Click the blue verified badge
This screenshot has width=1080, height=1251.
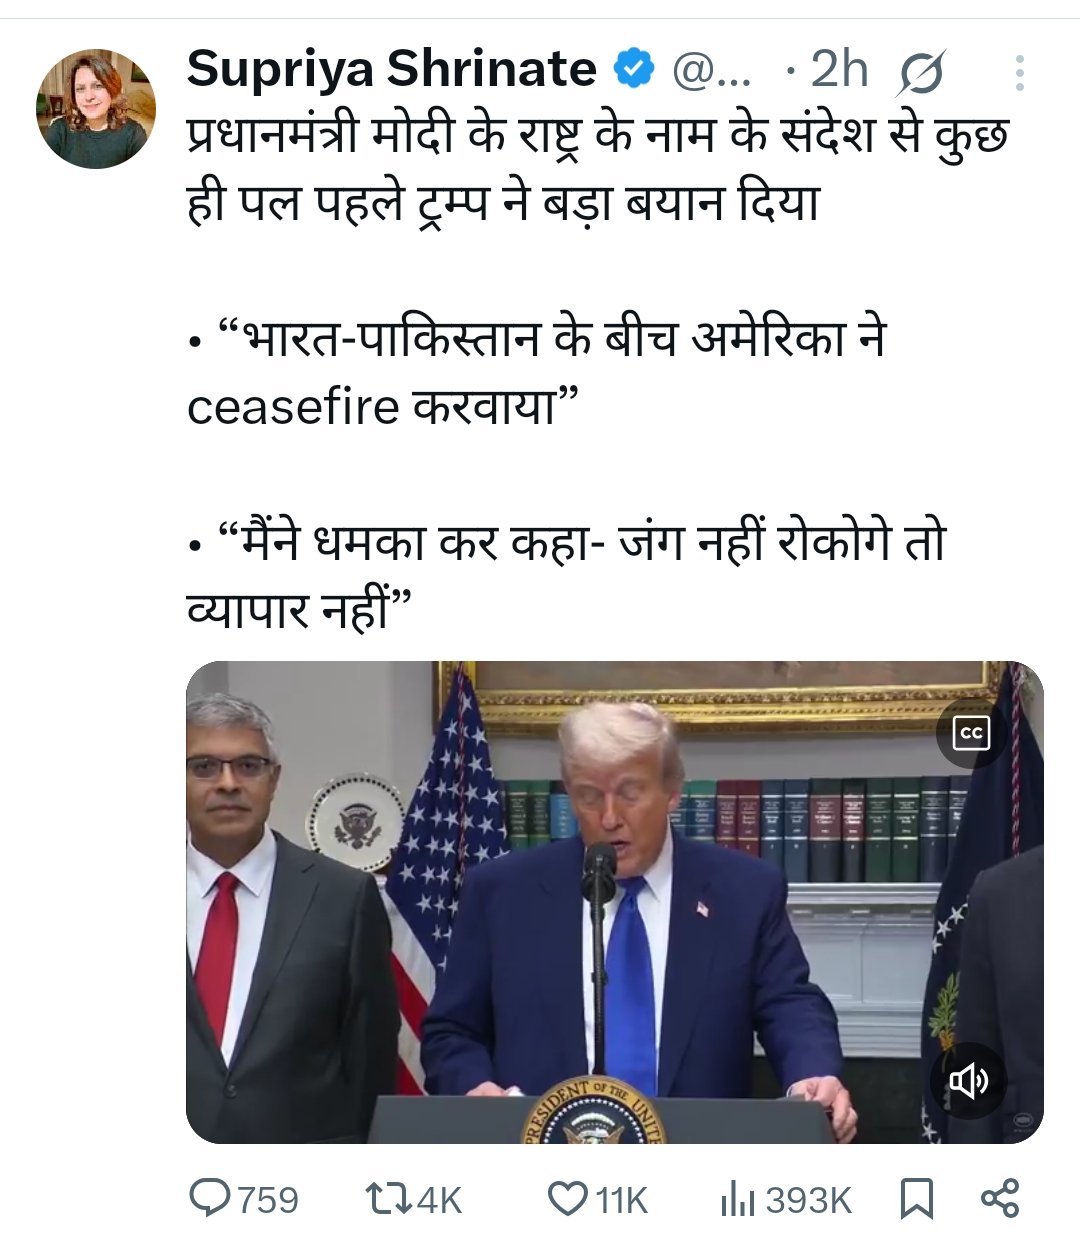634,69
